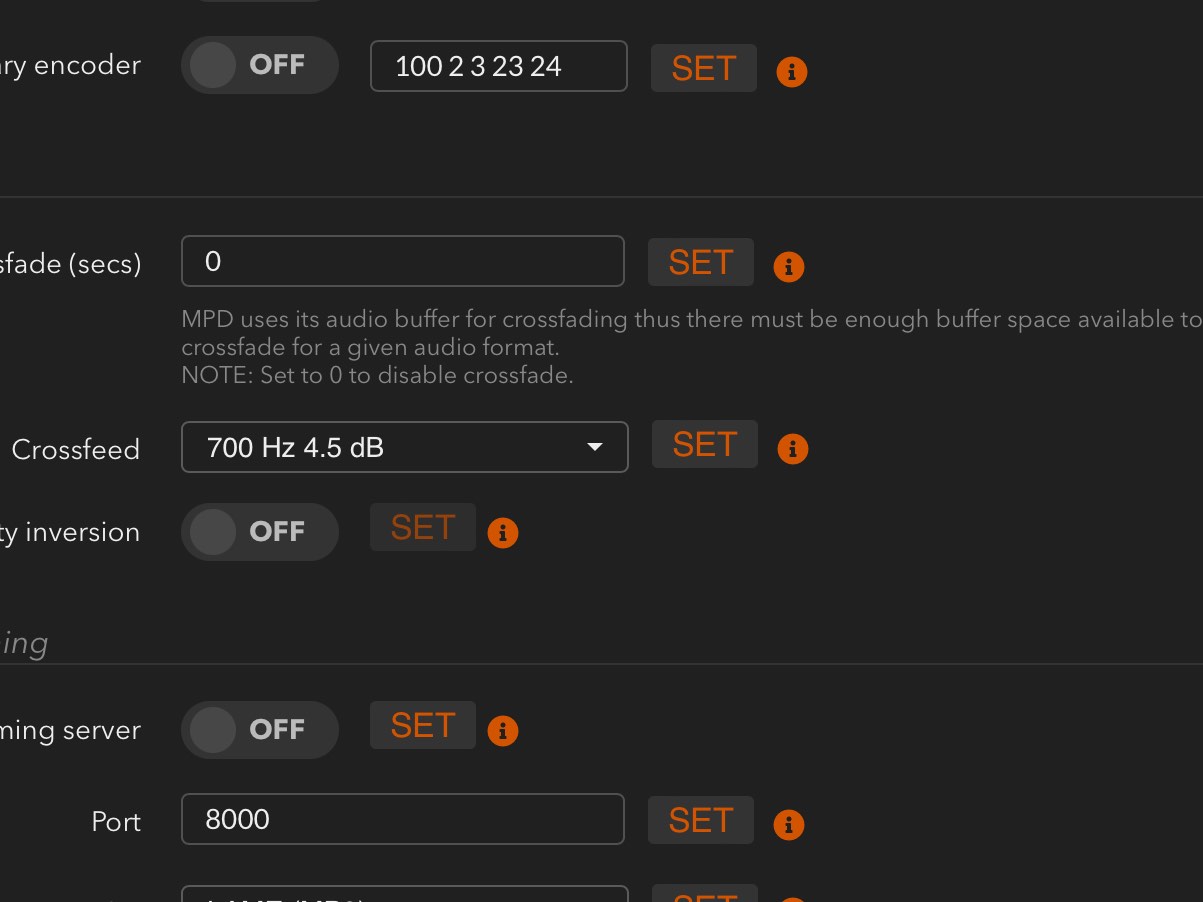This screenshot has width=1203, height=902.
Task: Apply Crossfeed selection with SET
Action: pyautogui.click(x=705, y=444)
